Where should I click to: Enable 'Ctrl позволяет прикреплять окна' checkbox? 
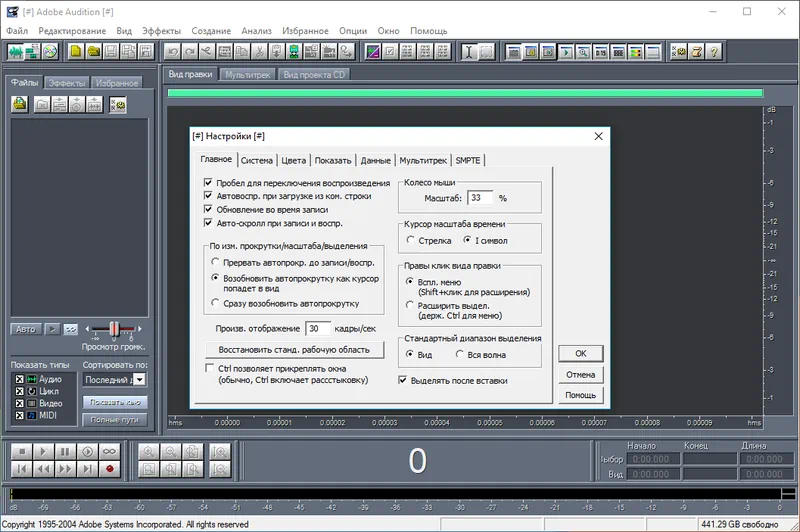209,368
